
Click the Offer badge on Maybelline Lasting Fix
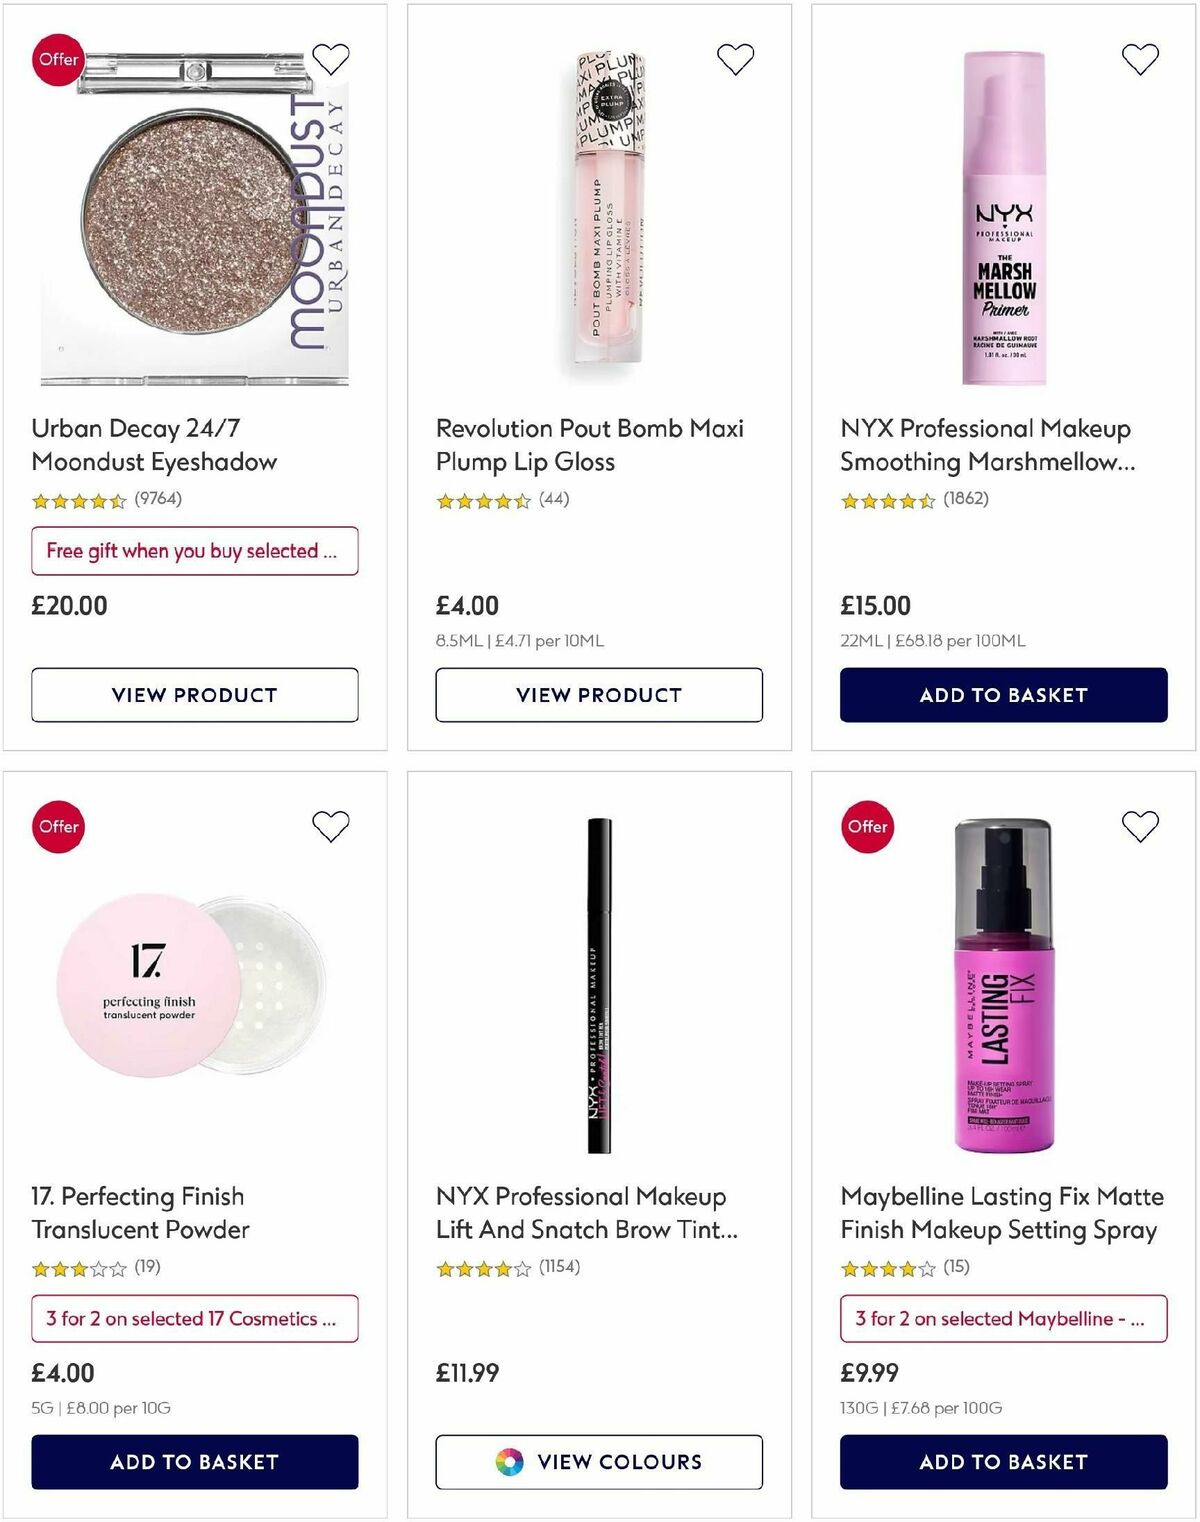[x=867, y=826]
